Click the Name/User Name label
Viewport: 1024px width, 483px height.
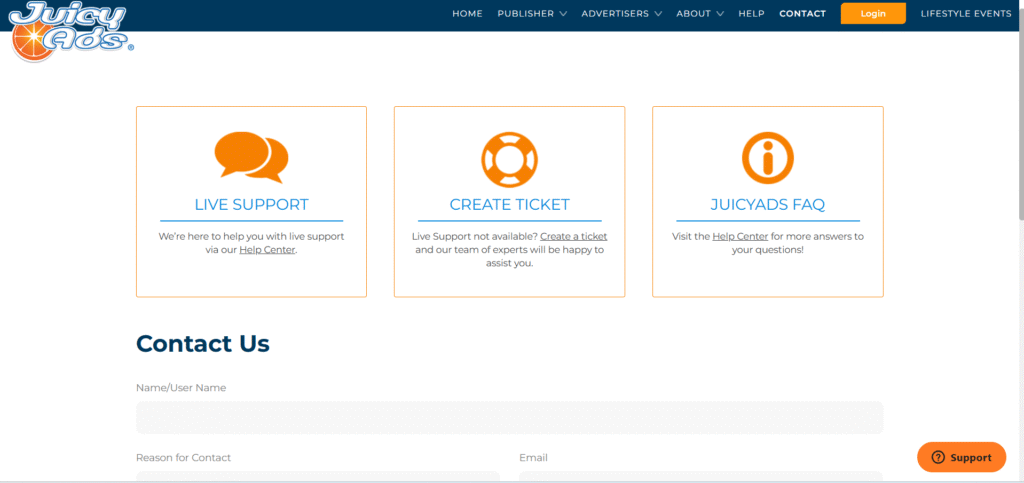181,388
